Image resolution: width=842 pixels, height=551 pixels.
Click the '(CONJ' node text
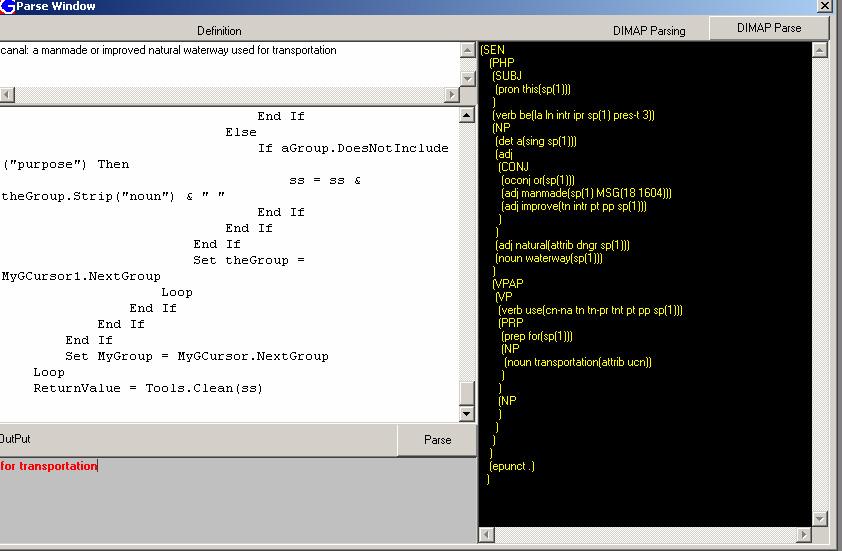[513, 167]
